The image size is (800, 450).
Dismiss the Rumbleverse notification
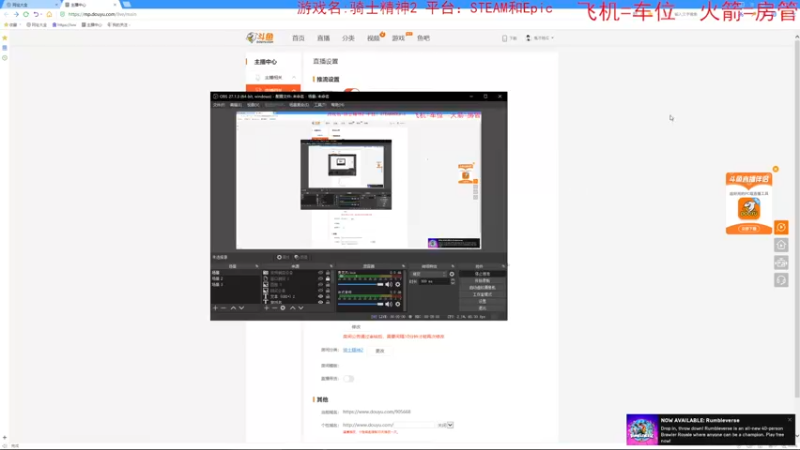click(790, 420)
